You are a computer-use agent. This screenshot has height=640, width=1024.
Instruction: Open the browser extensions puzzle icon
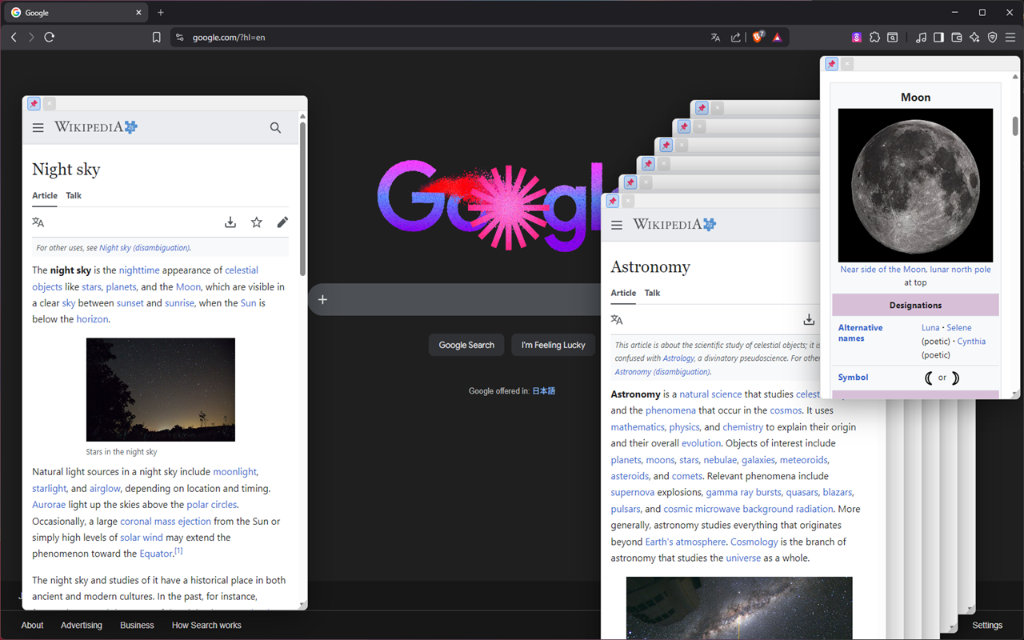[x=874, y=37]
